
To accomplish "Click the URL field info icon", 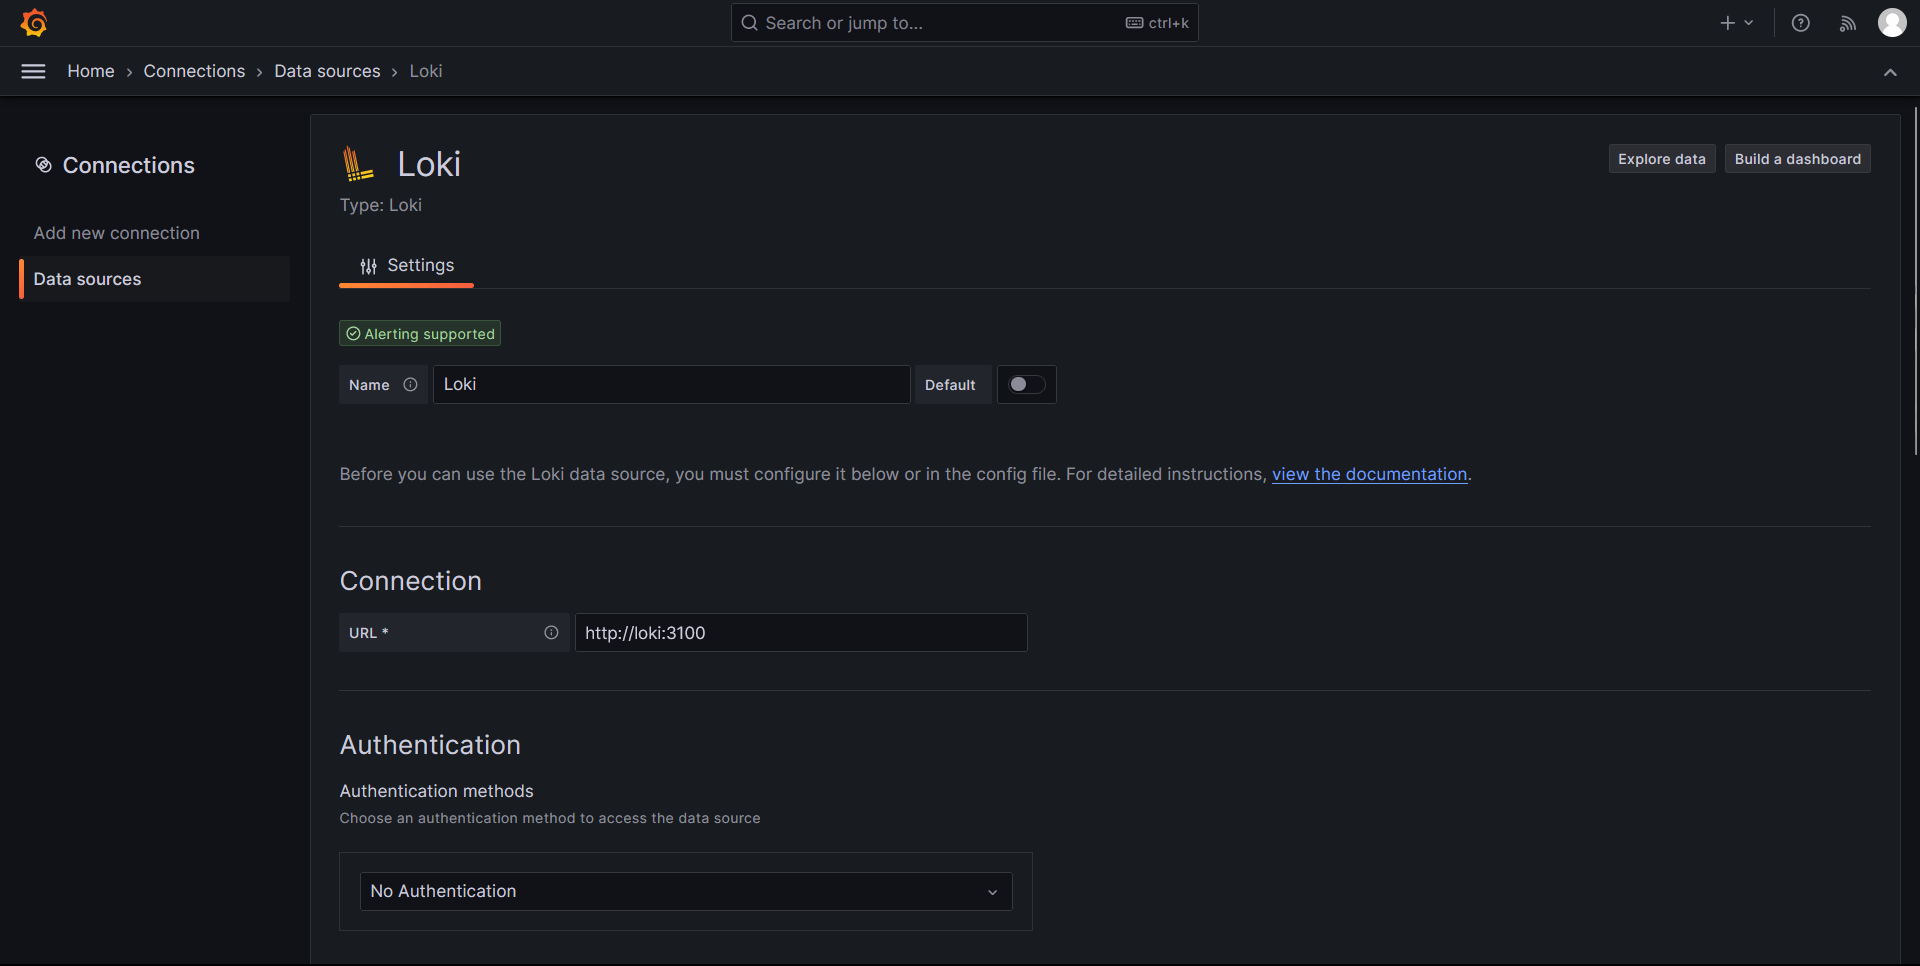I will click(x=551, y=633).
